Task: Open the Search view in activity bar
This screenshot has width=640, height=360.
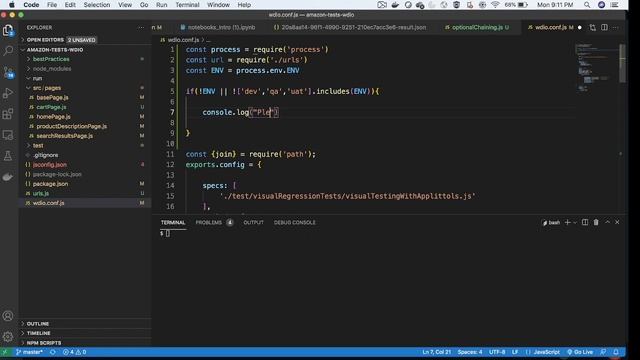Action: point(8,51)
